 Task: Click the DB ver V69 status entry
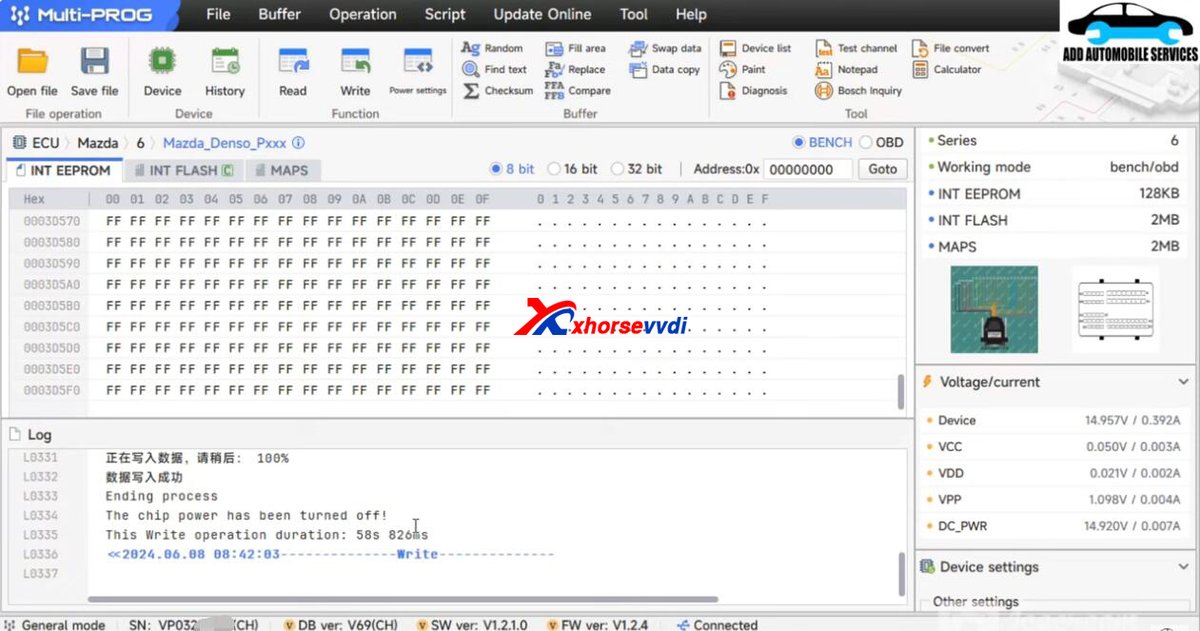click(x=340, y=625)
